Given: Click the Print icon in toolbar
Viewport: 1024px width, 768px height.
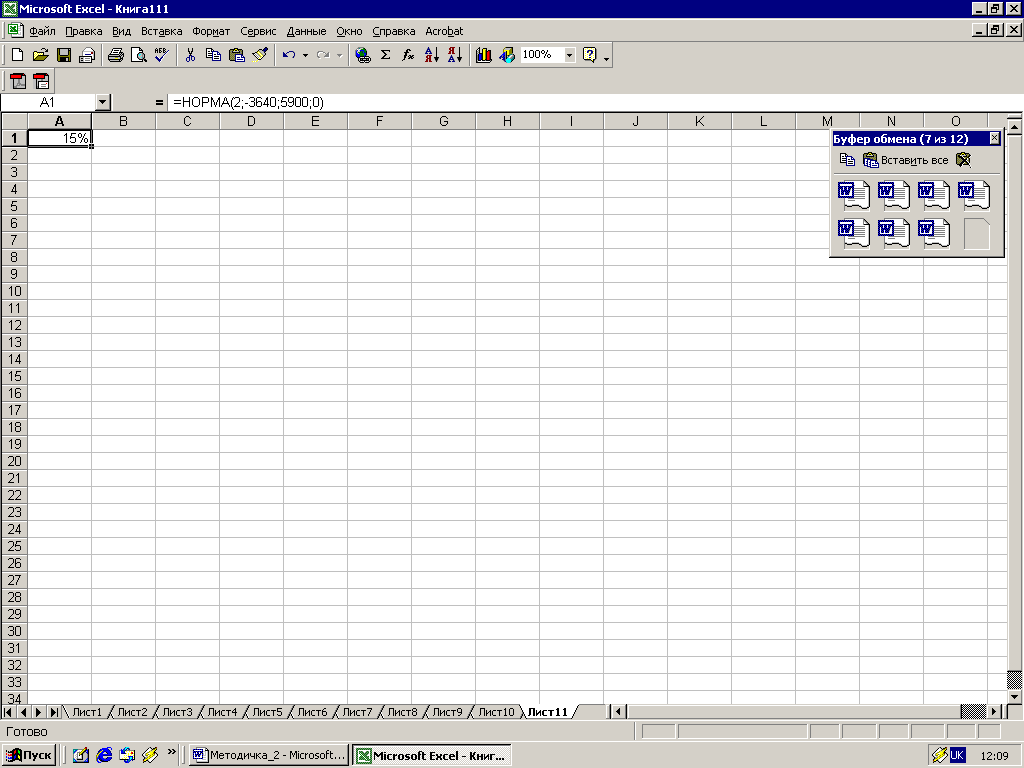Looking at the screenshot, I should tap(116, 55).
